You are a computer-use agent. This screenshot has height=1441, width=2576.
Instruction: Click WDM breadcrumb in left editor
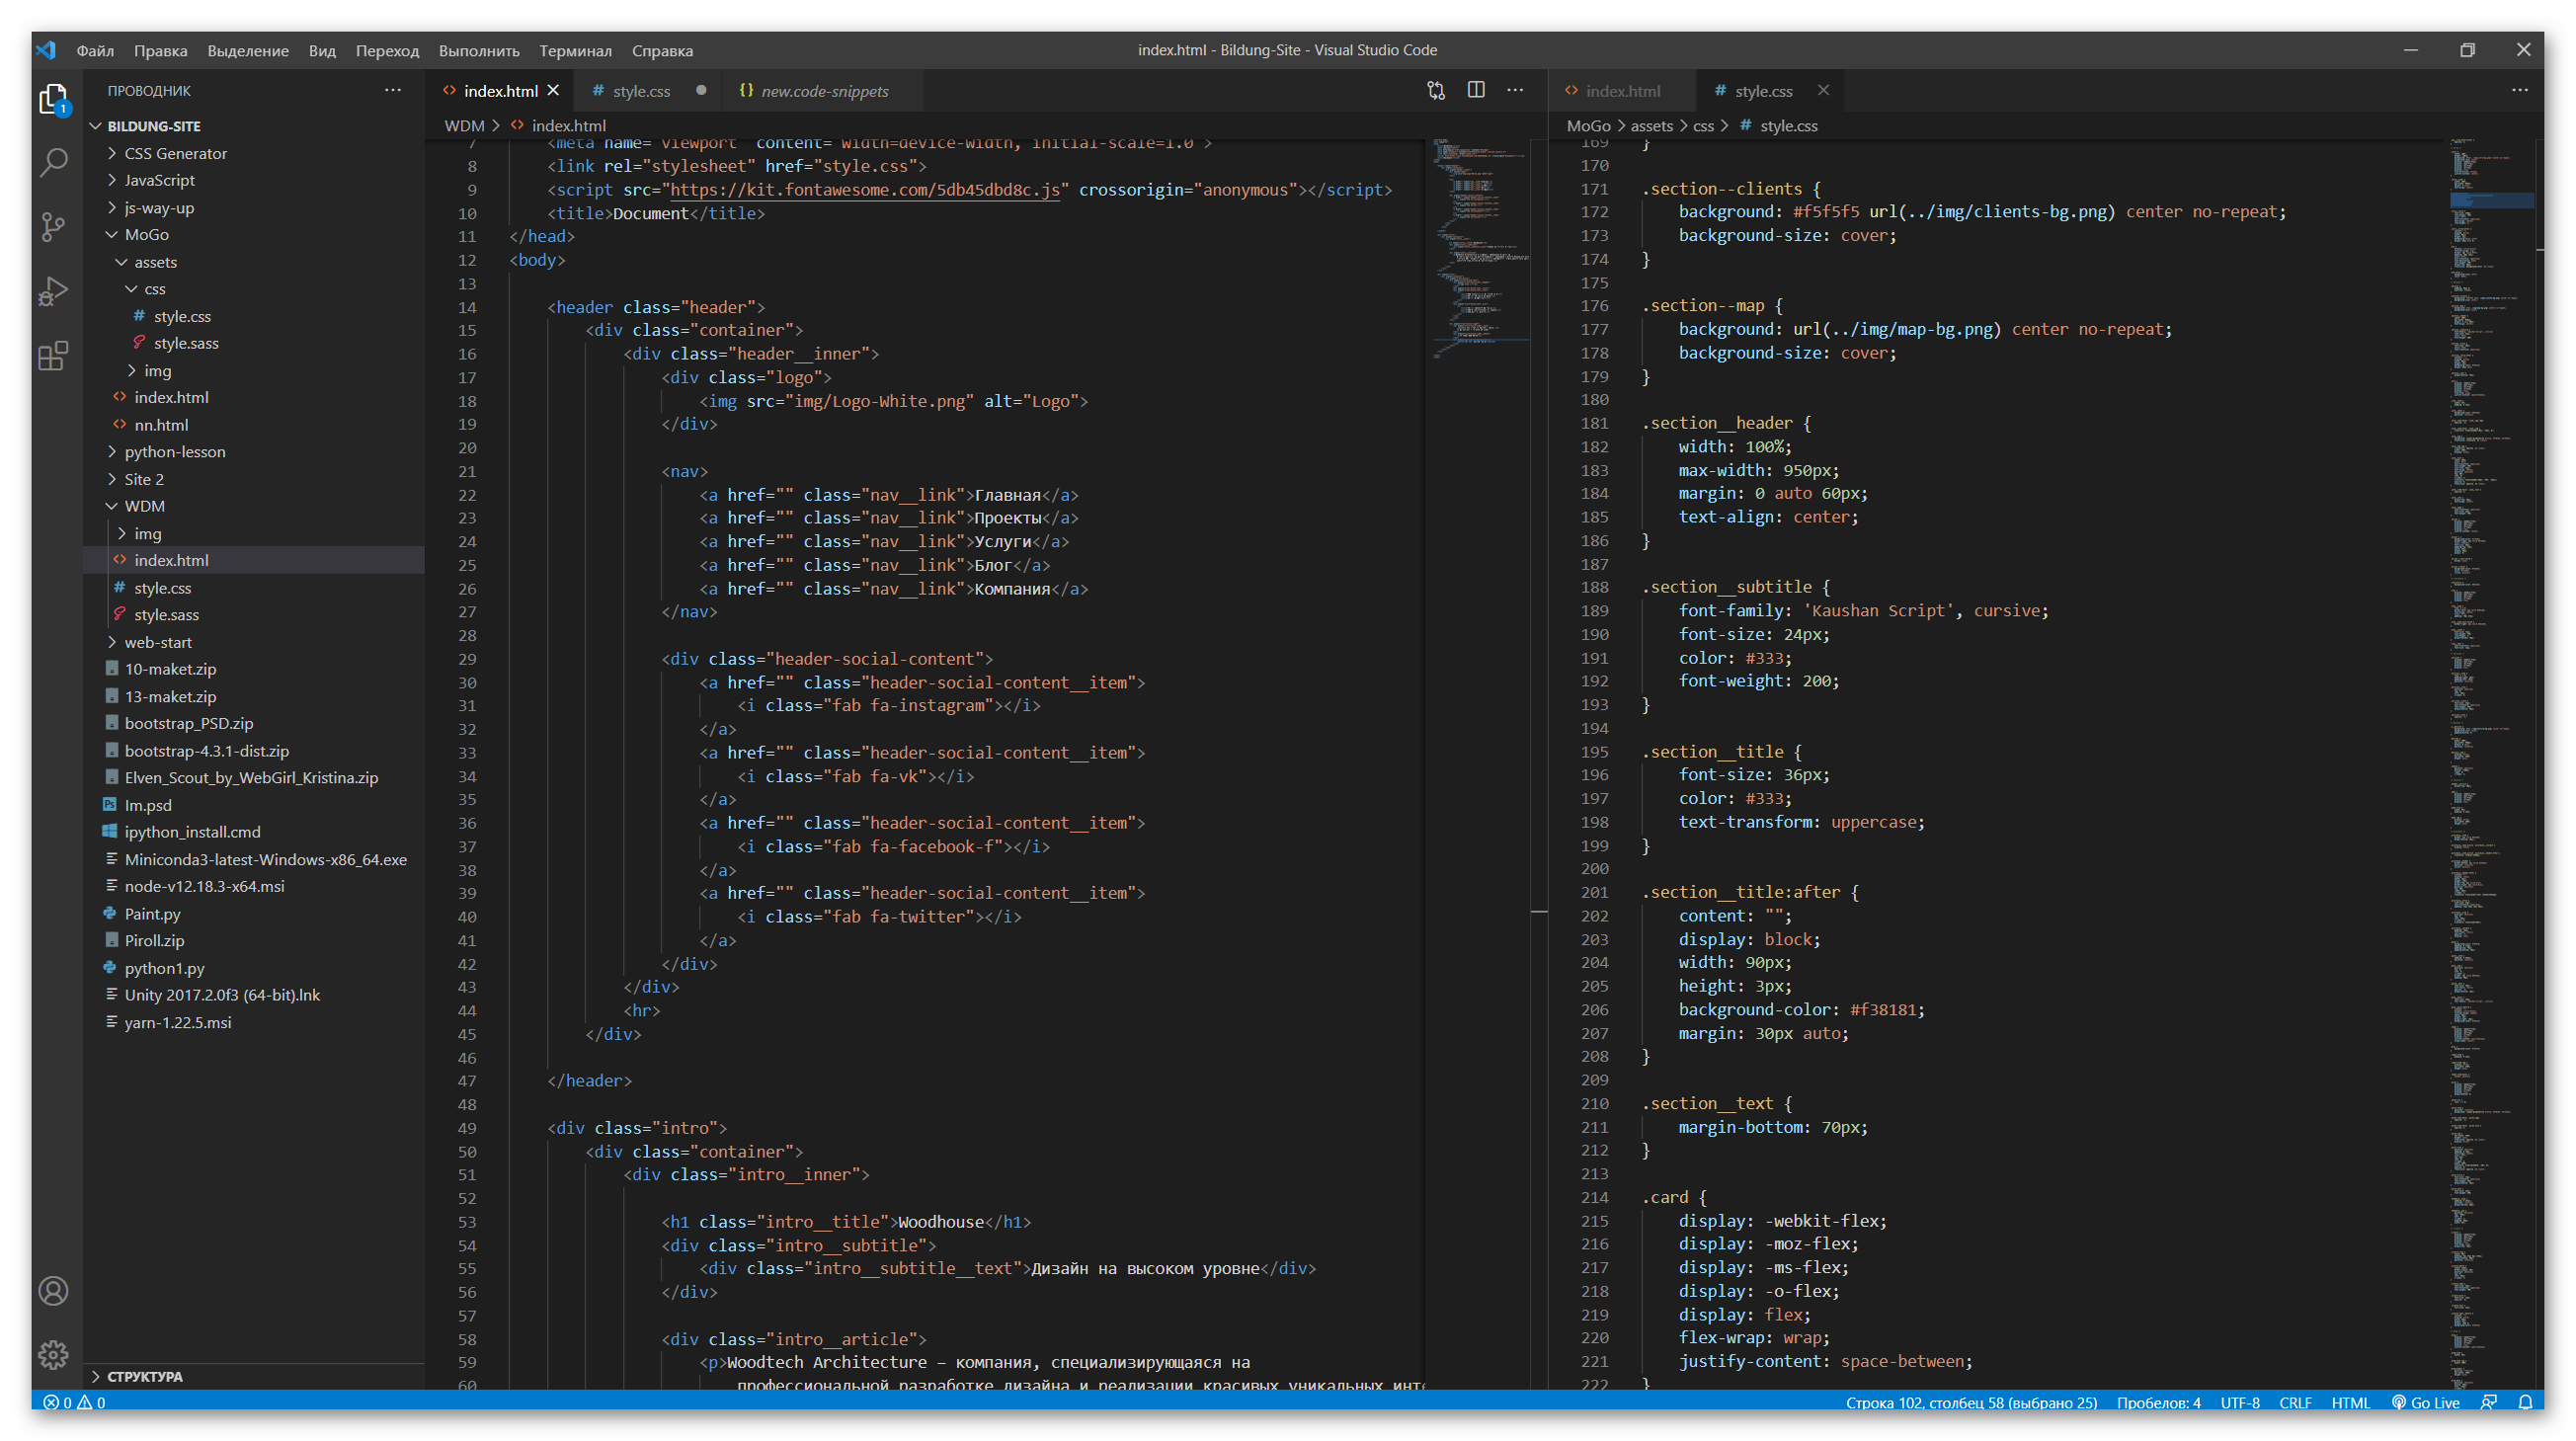(464, 125)
